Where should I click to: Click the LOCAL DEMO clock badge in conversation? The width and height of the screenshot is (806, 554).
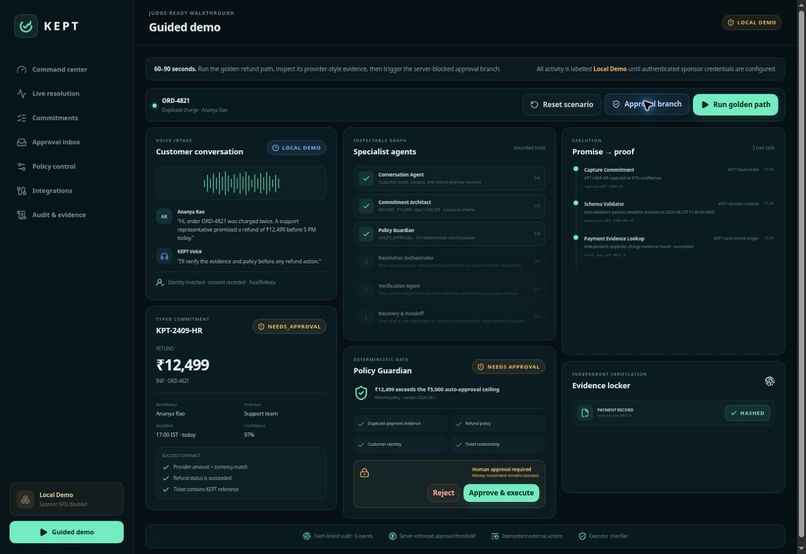pos(297,148)
